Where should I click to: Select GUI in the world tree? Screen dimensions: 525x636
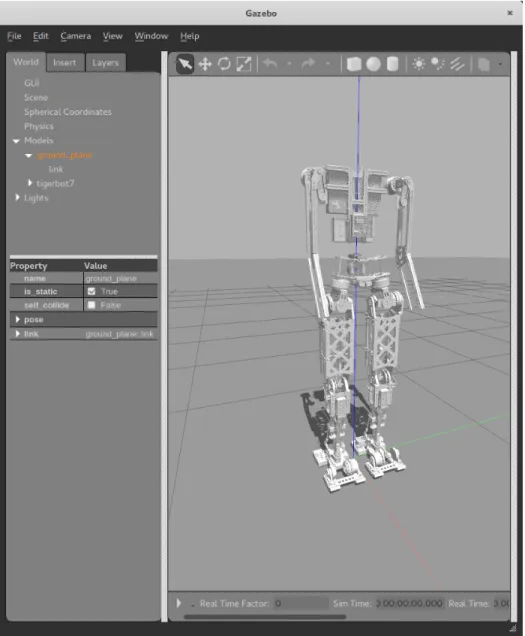tap(32, 83)
